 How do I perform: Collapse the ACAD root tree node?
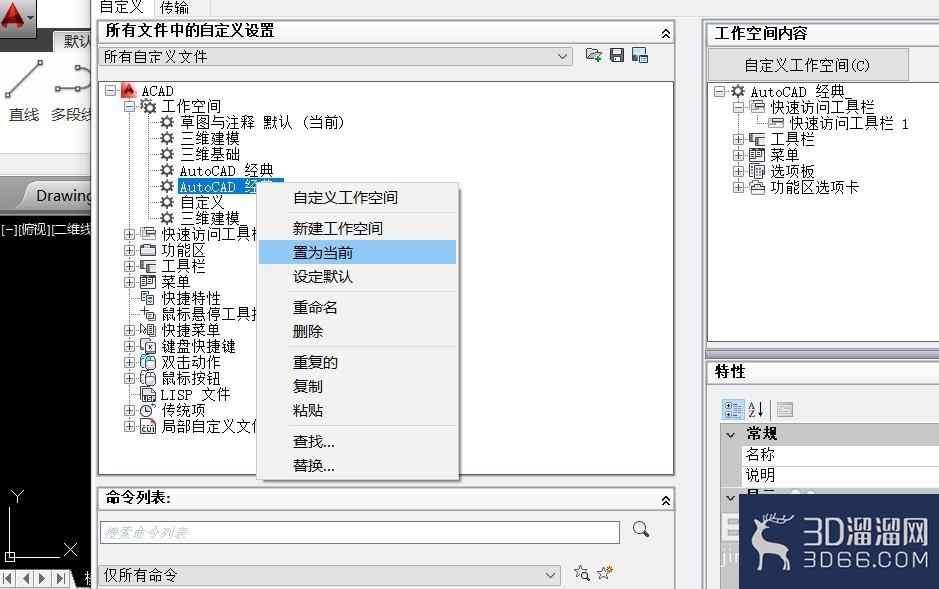110,90
